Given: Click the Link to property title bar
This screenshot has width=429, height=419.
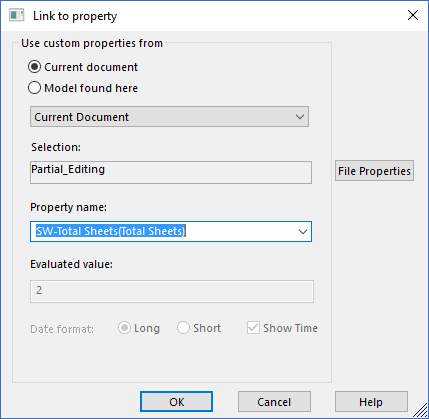Looking at the screenshot, I should (x=213, y=16).
